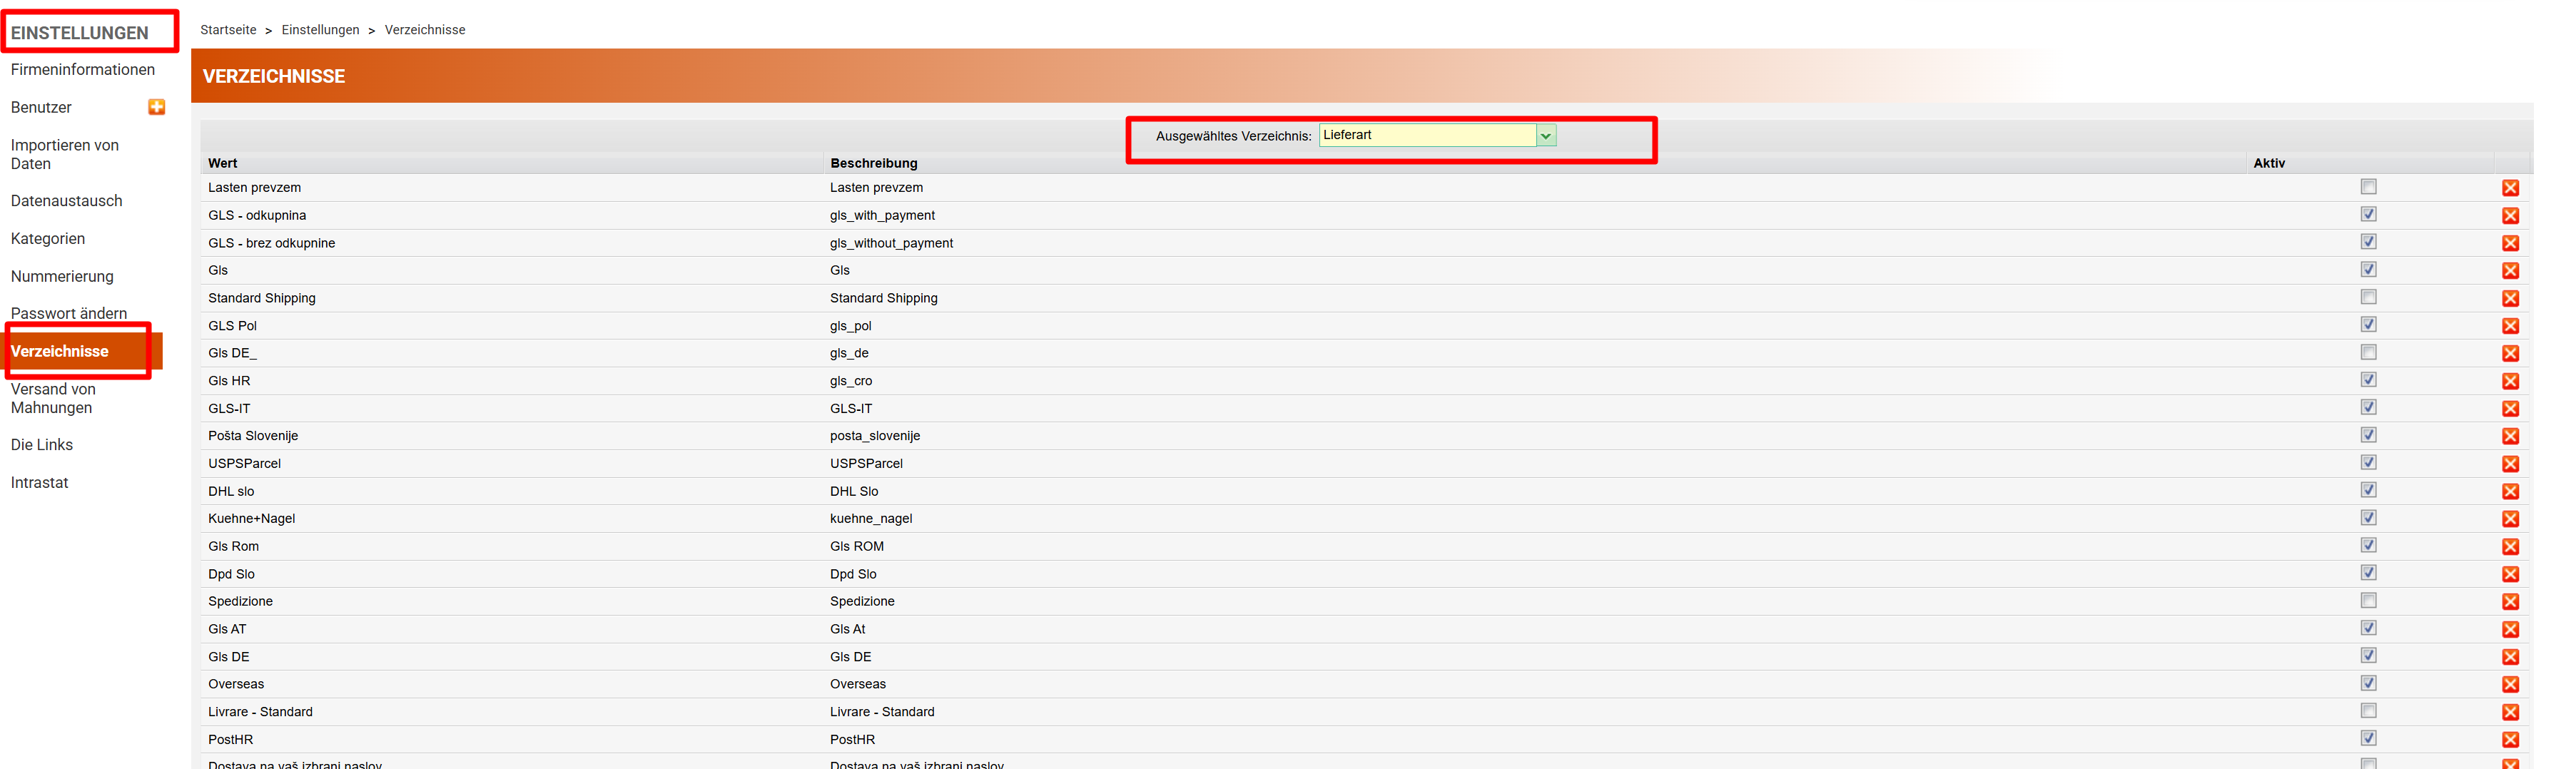The height and width of the screenshot is (769, 2576).
Task: Select the kuehne_nagel description cell
Action: 871,519
